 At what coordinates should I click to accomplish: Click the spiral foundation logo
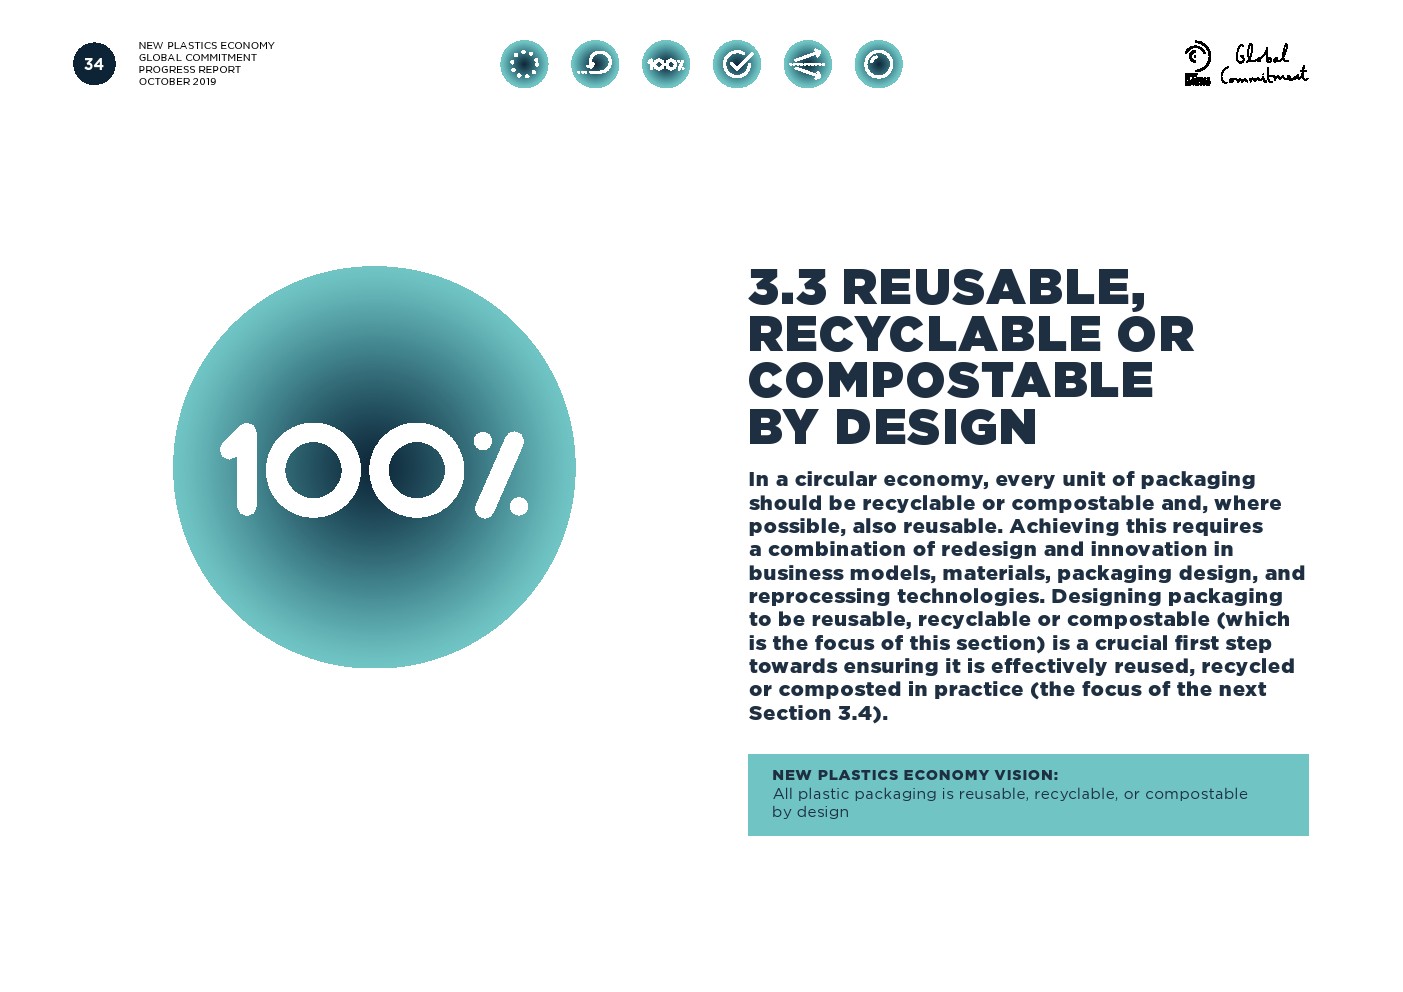(1197, 63)
